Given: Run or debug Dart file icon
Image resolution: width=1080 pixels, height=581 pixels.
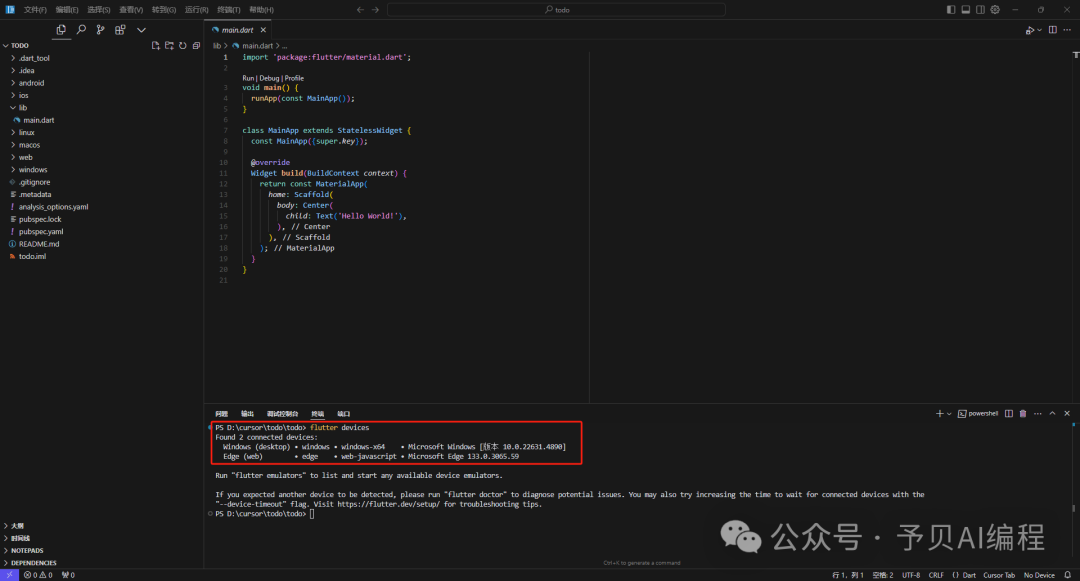Looking at the screenshot, I should tap(1030, 30).
